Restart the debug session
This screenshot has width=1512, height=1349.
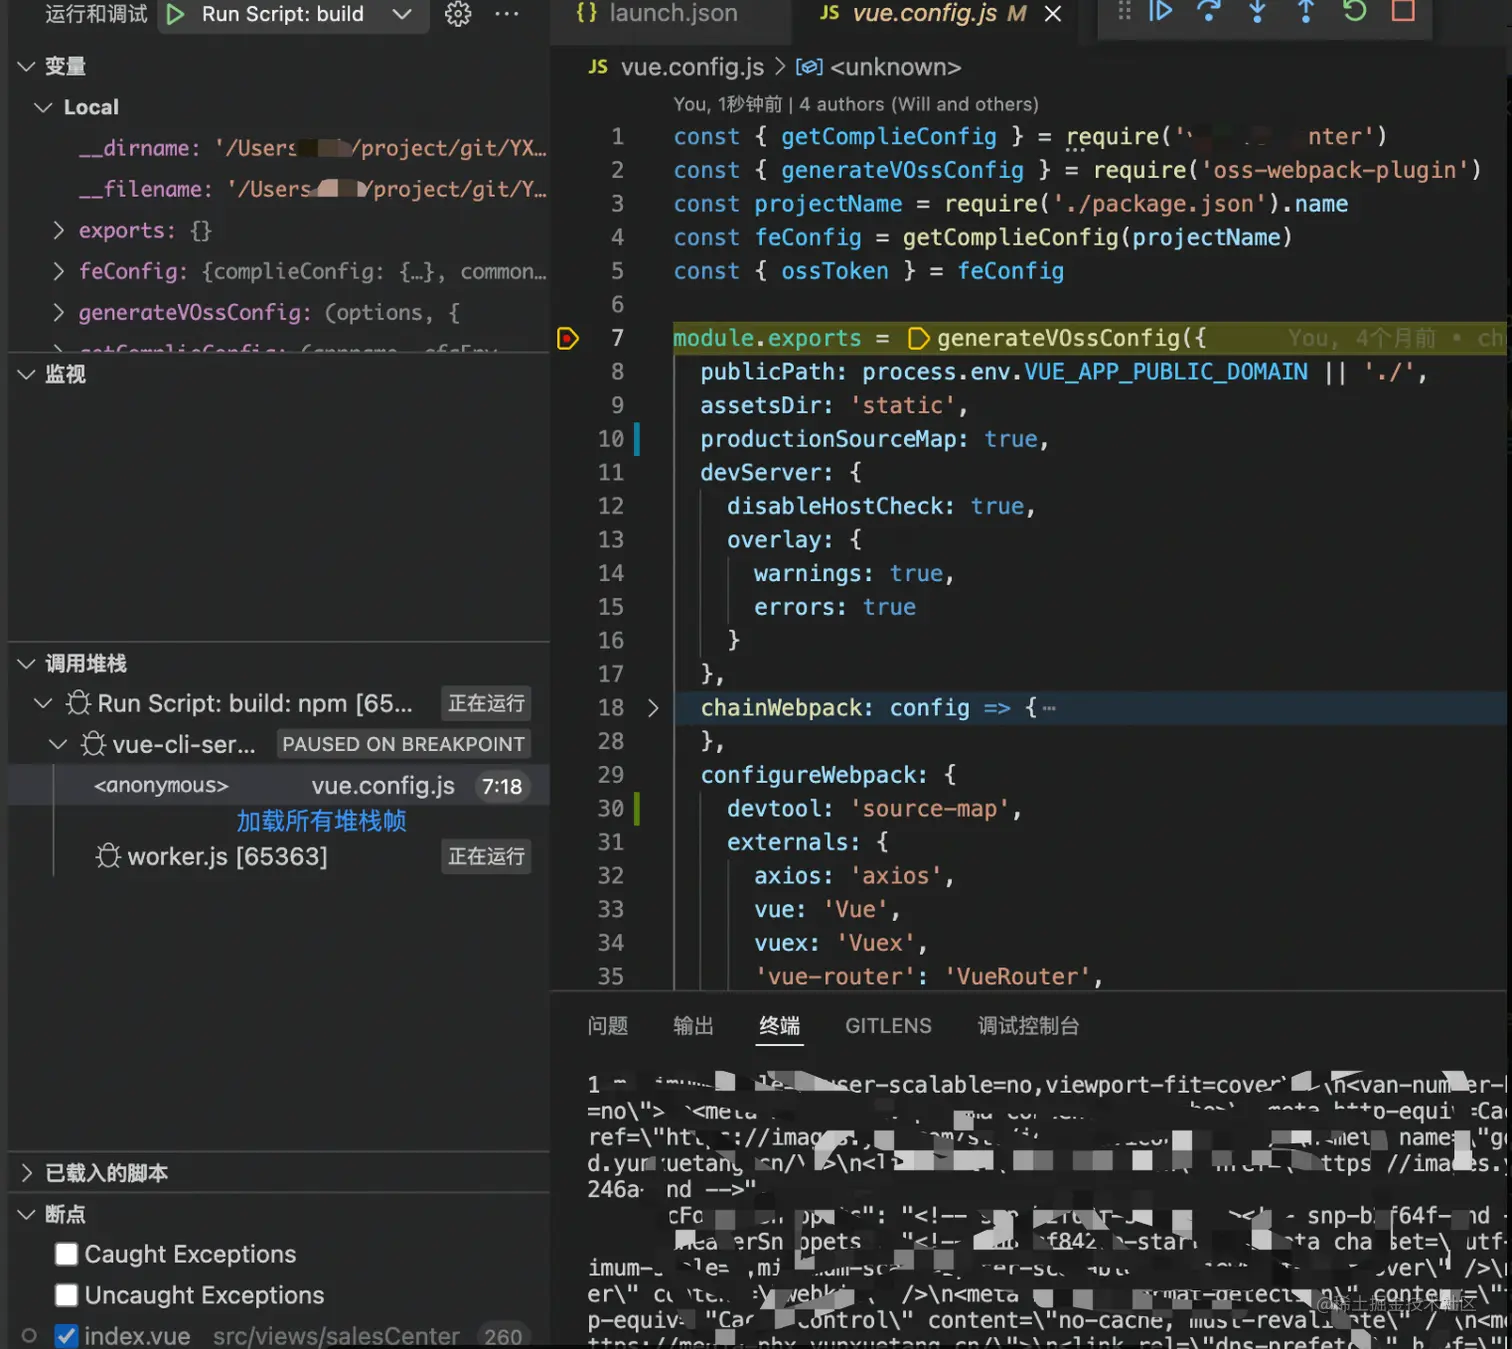1355,11
